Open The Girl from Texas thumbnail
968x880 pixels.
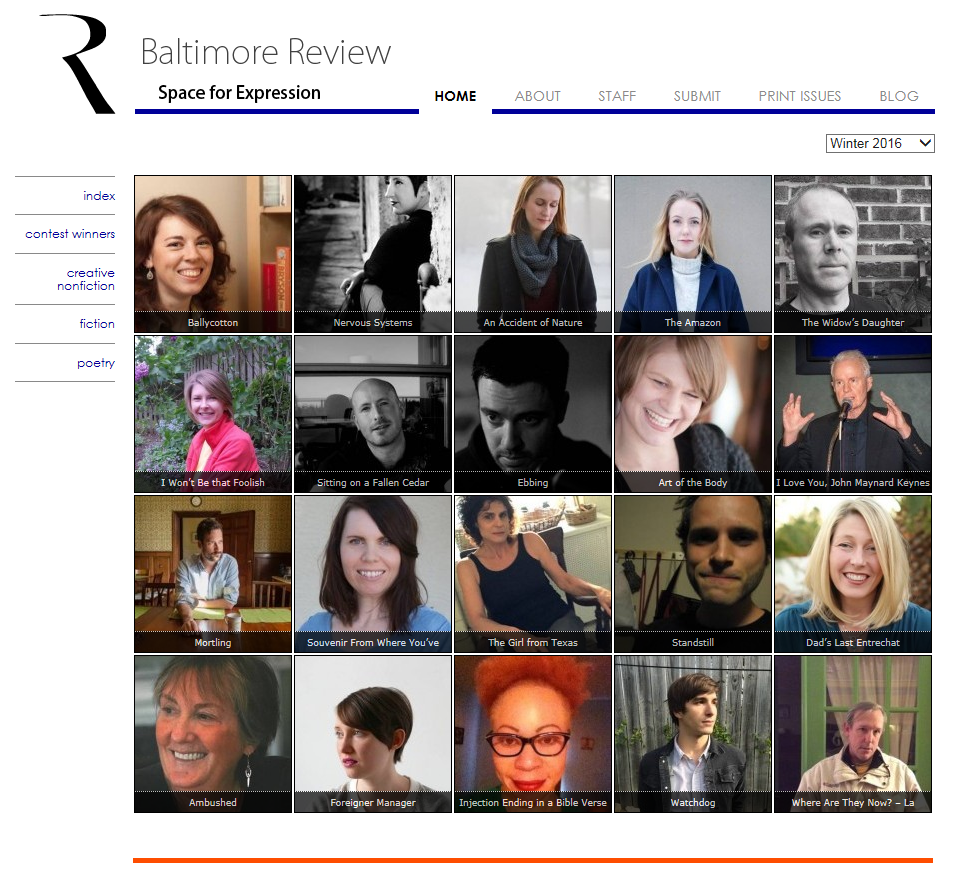coord(533,574)
